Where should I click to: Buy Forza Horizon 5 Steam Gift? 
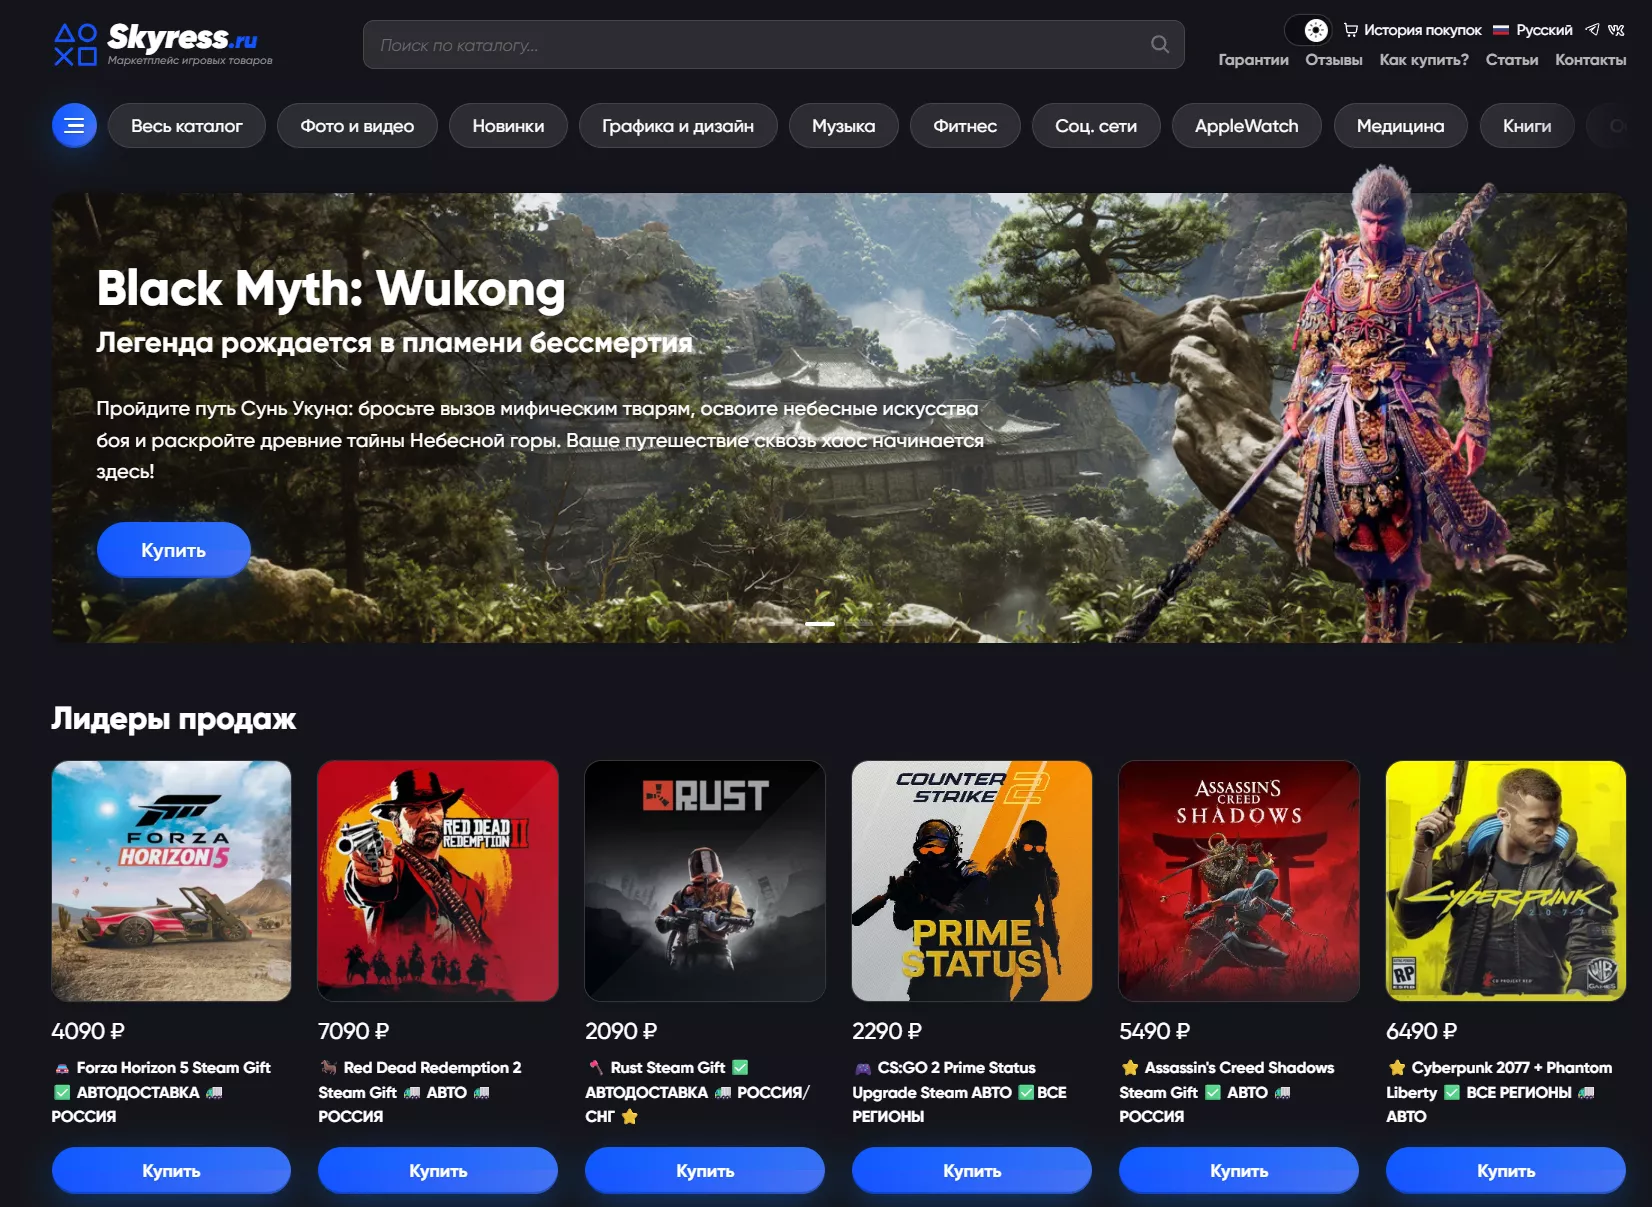(172, 1170)
